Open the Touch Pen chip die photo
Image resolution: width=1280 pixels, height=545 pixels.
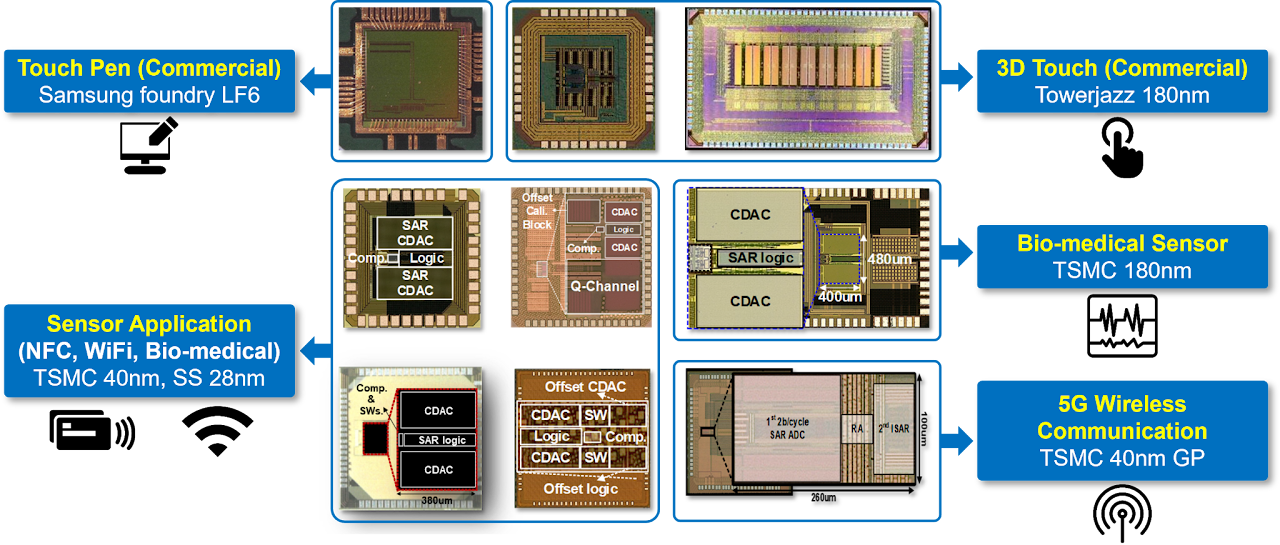pos(411,80)
